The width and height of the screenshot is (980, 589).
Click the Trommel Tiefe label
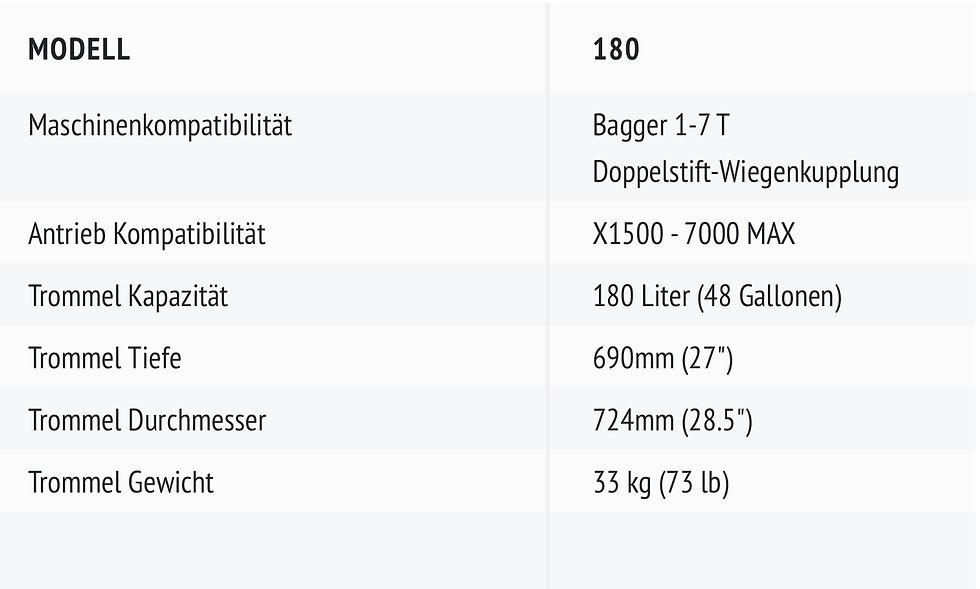(x=105, y=358)
